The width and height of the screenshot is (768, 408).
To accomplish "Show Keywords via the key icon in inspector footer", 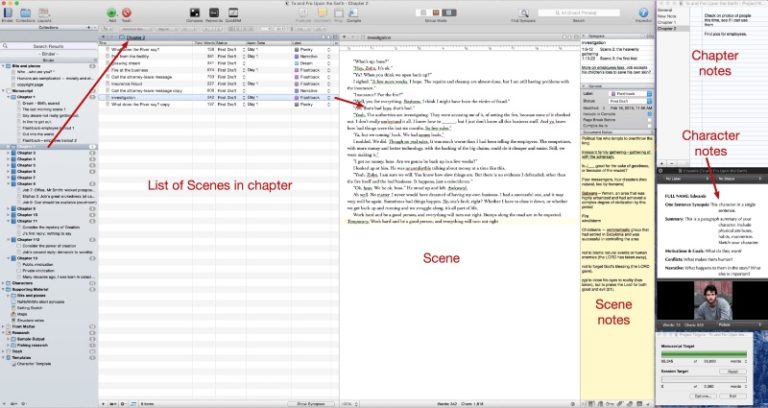I will (x=611, y=404).
